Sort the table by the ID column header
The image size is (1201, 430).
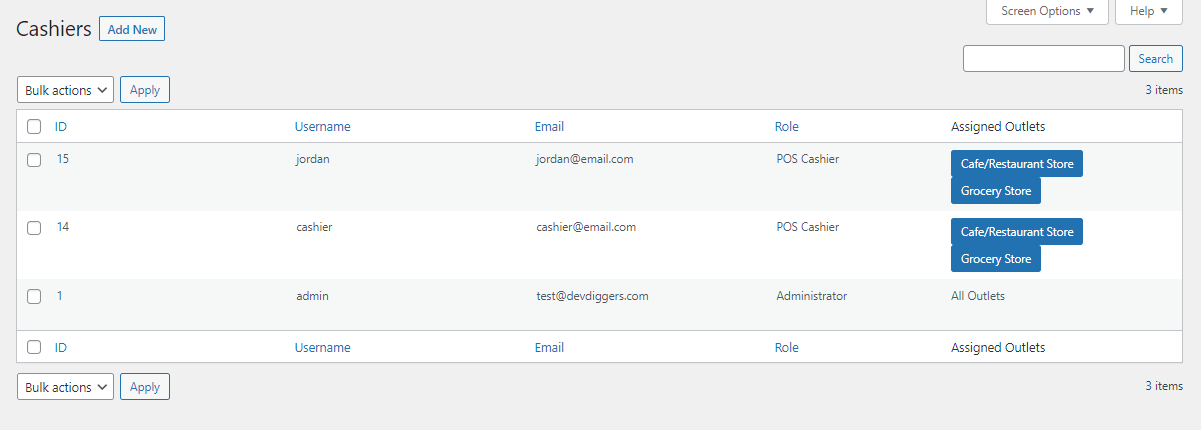coord(61,127)
